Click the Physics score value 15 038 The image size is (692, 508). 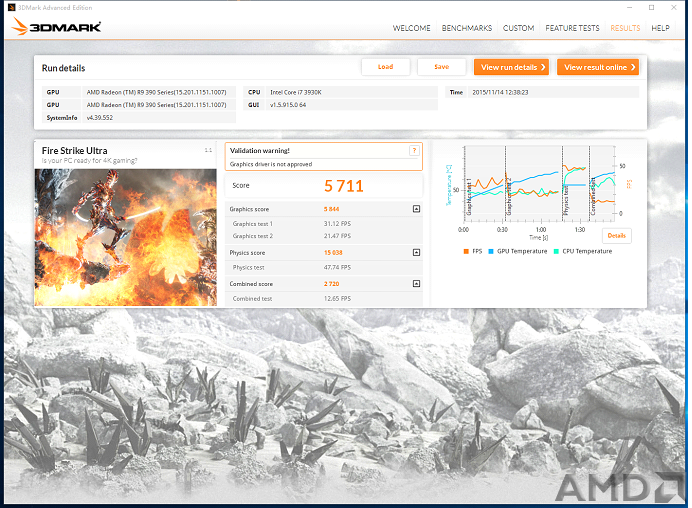click(x=333, y=253)
